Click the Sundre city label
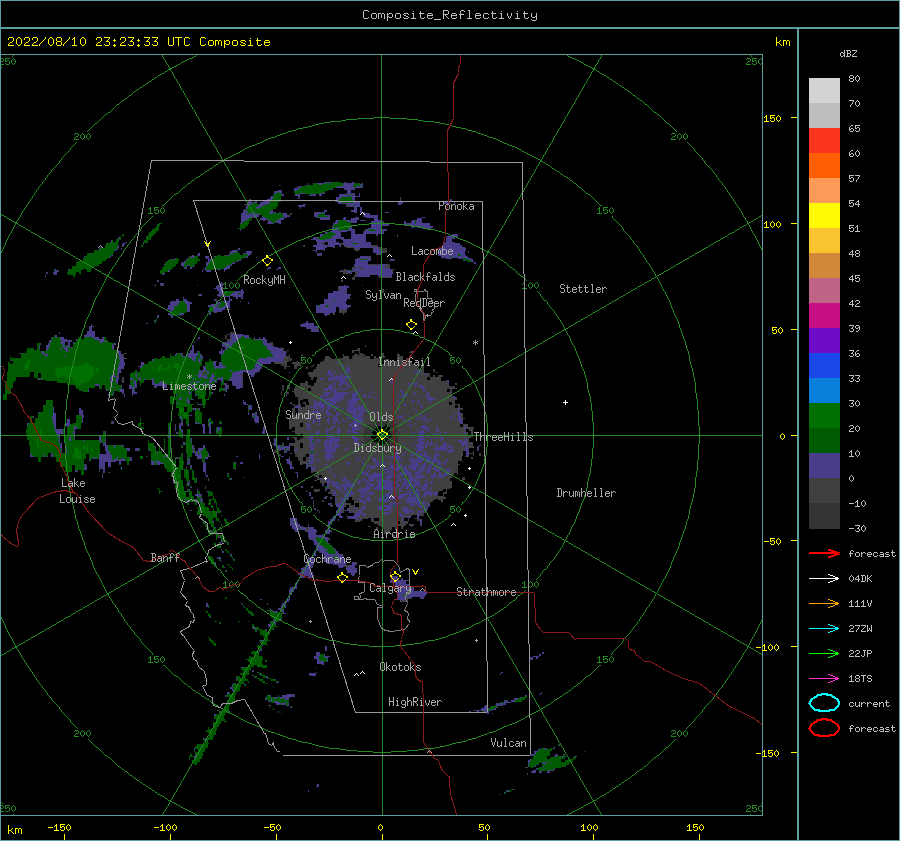 coord(303,414)
